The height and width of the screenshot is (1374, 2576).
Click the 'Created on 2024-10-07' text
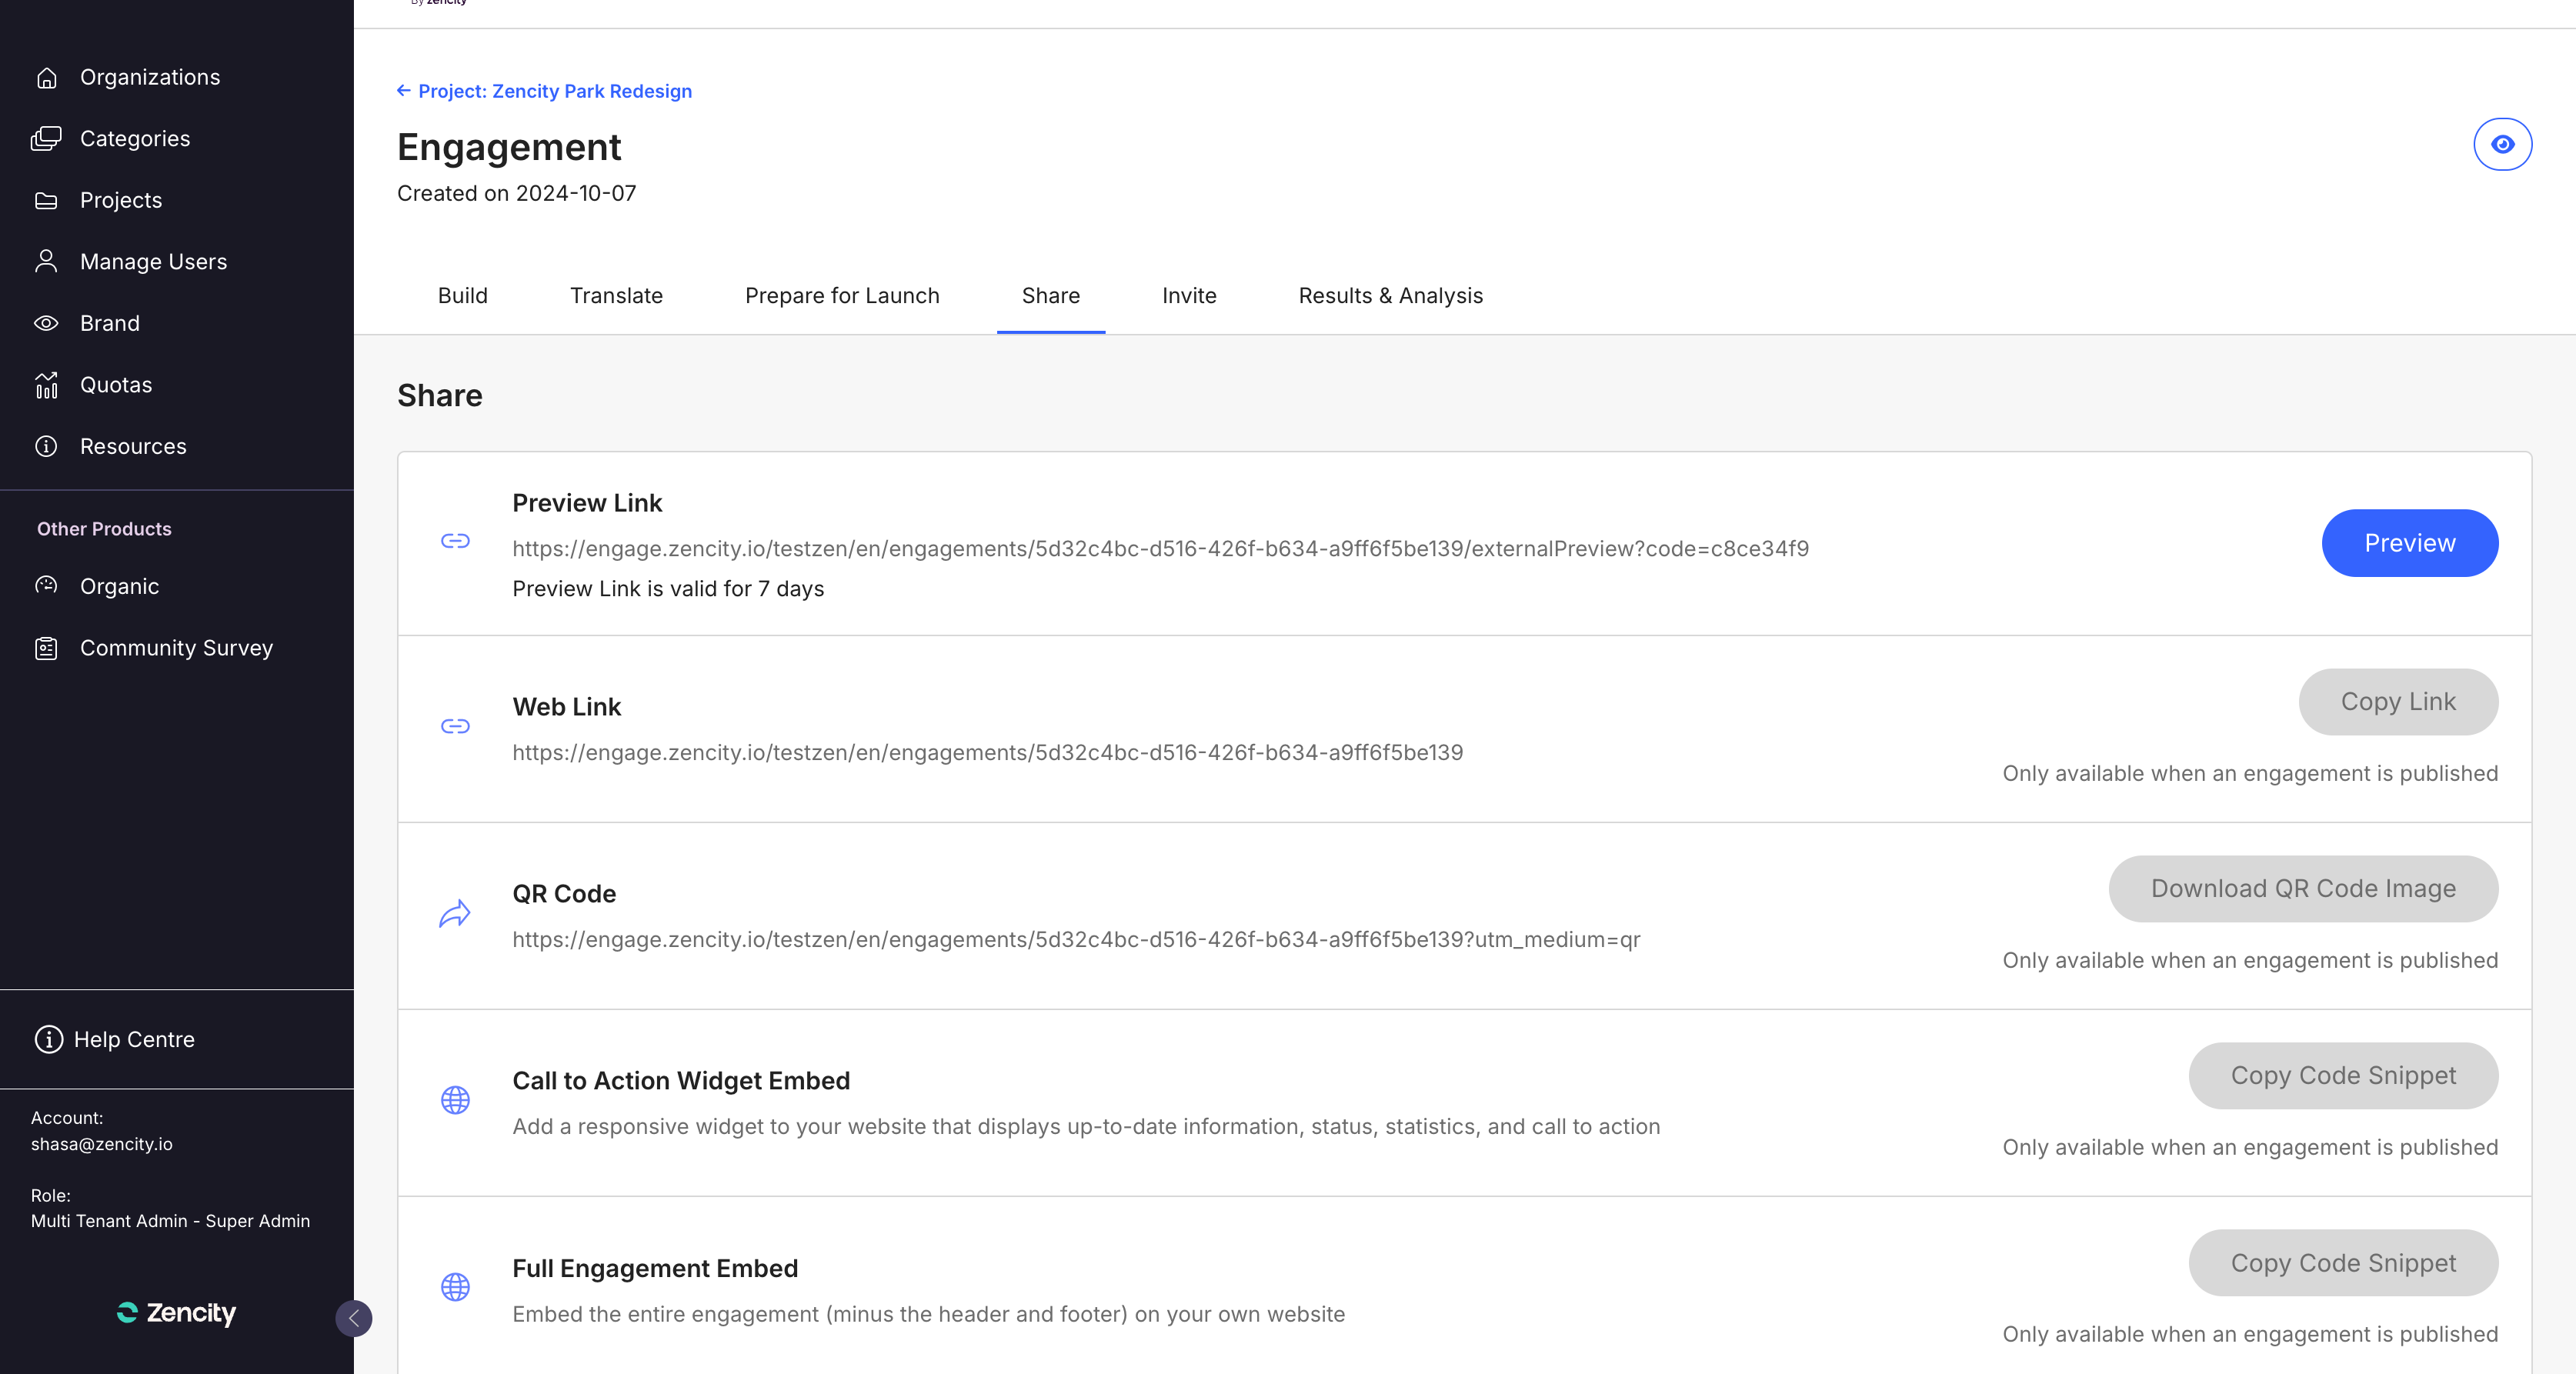click(x=516, y=194)
